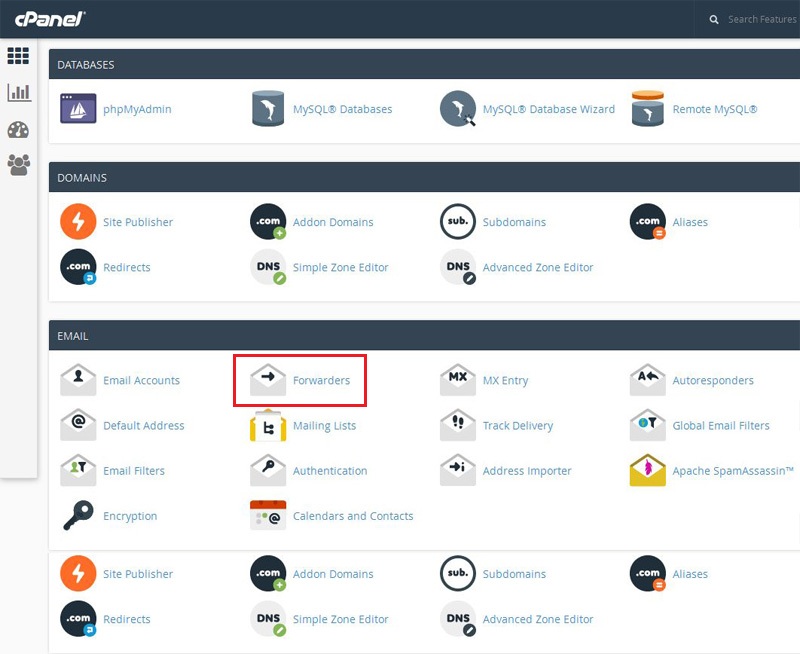Click the Global Email Filters icon
The width and height of the screenshot is (800, 654).
[647, 424]
